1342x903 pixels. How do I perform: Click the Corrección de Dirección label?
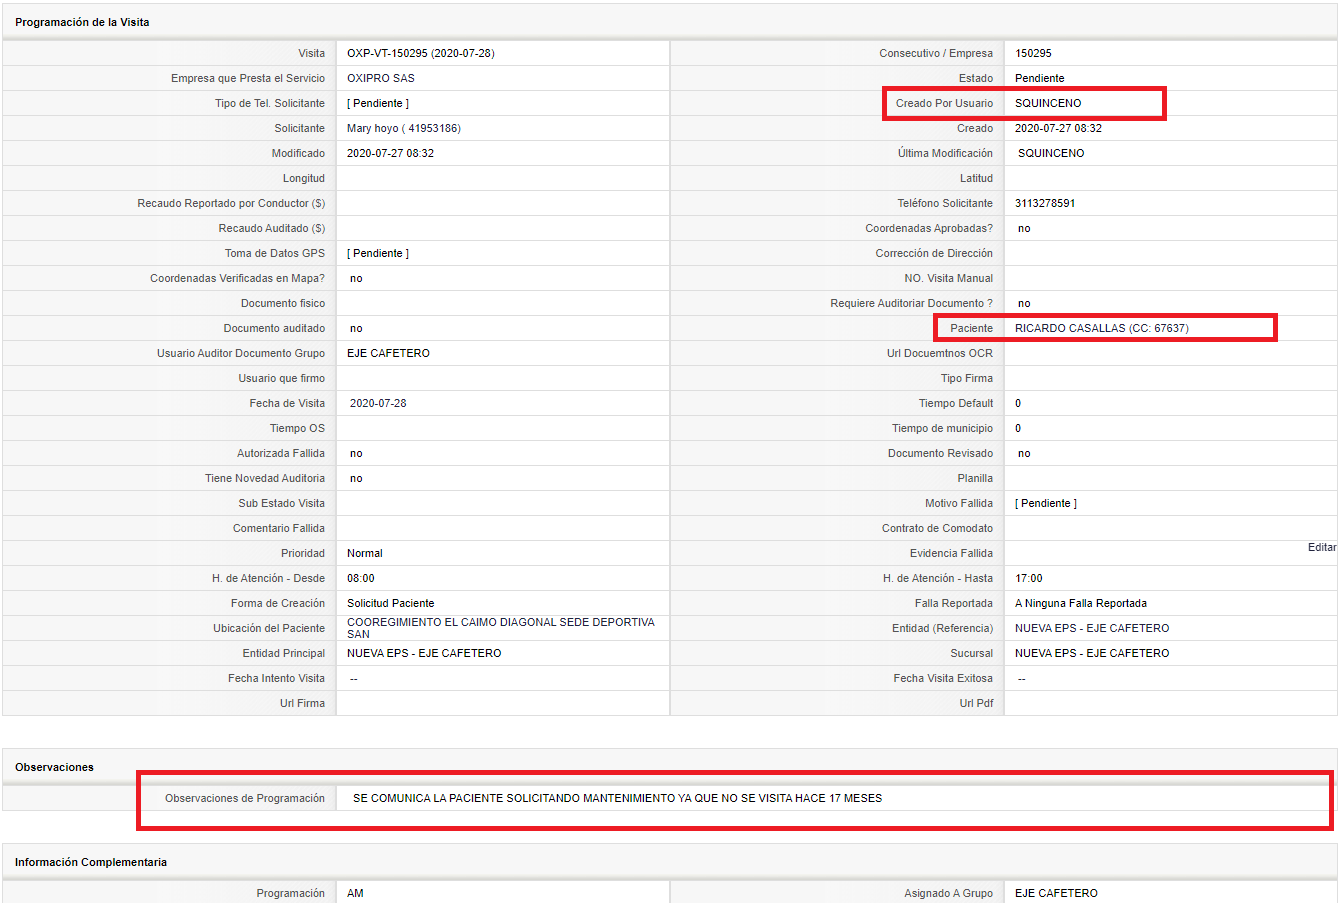[934, 253]
